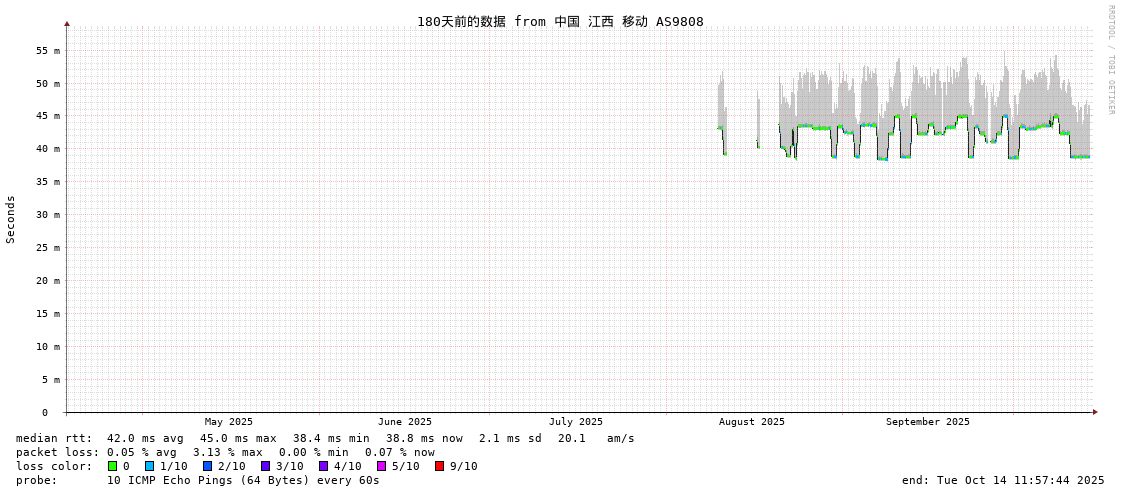The width and height of the screenshot is (1121, 494).
Task: Click the Seconds y-axis label
Action: coord(11,219)
